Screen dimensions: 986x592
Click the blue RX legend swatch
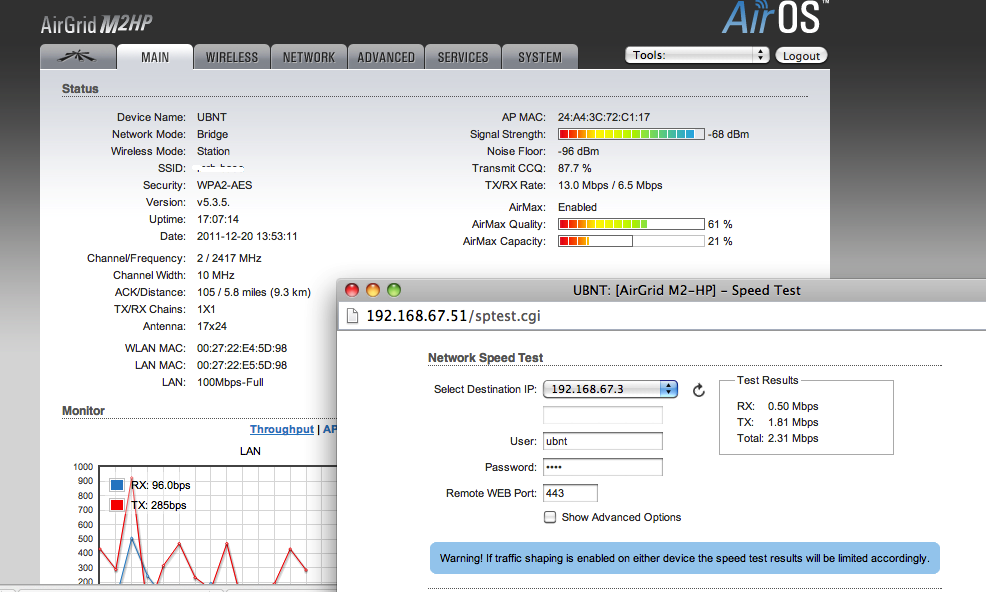pos(117,485)
